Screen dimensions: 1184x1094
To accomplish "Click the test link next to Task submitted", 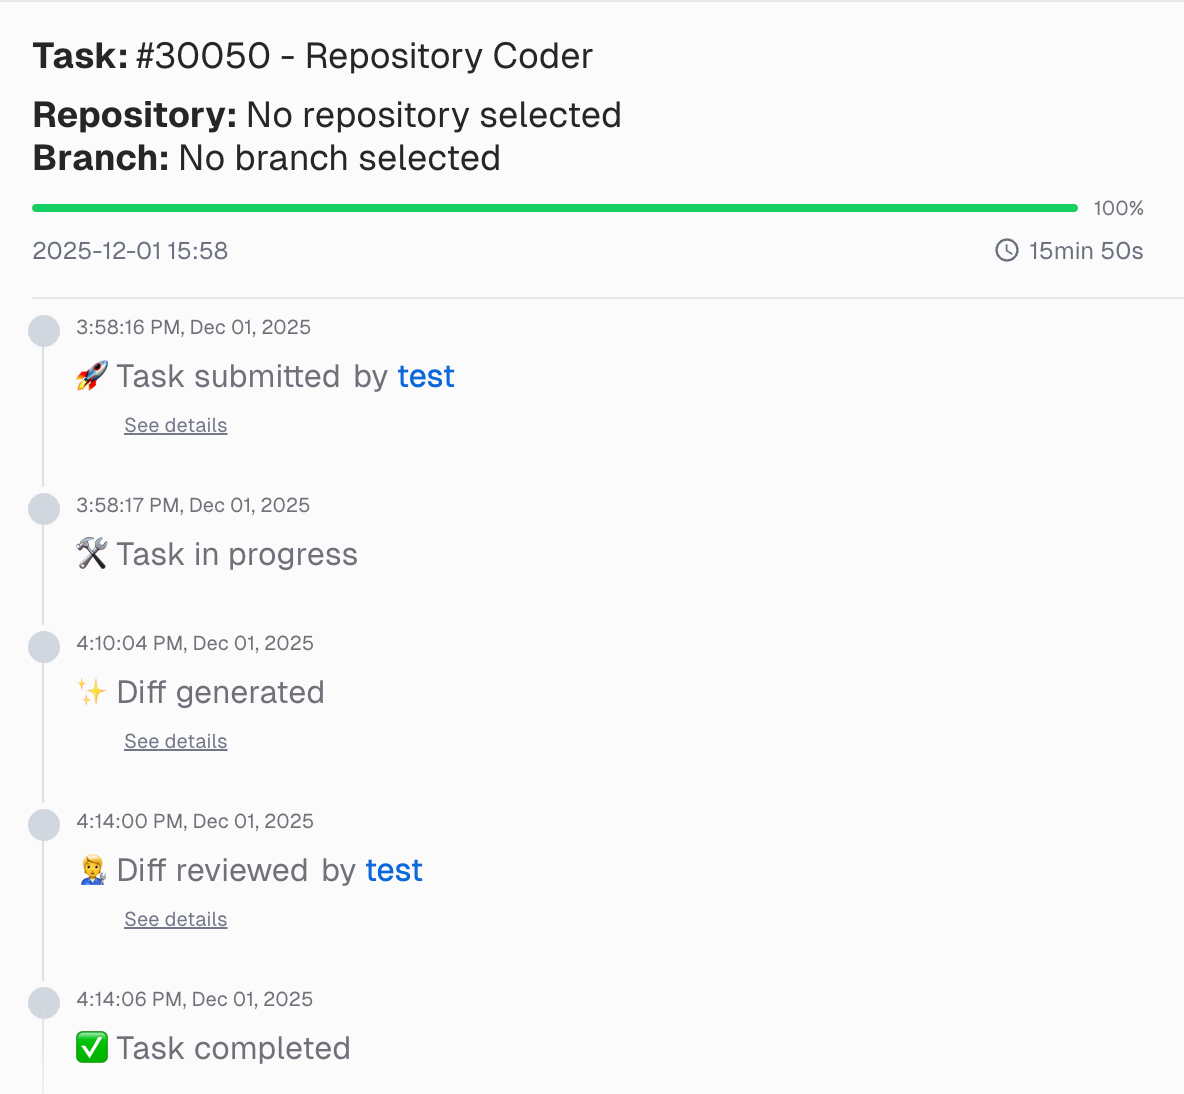I will click(426, 376).
